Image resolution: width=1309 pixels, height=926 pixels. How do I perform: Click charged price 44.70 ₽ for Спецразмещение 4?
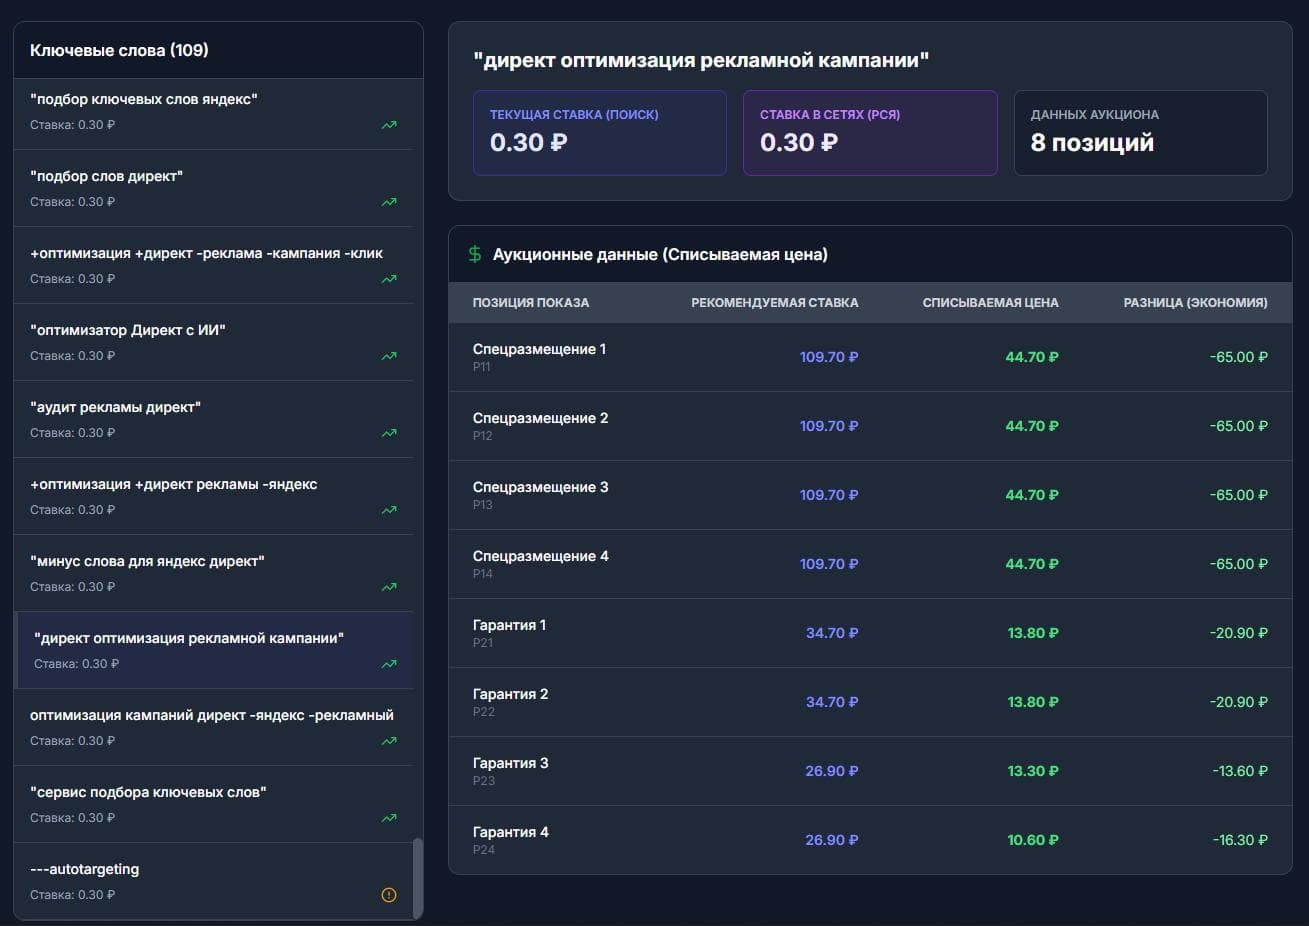click(1032, 564)
